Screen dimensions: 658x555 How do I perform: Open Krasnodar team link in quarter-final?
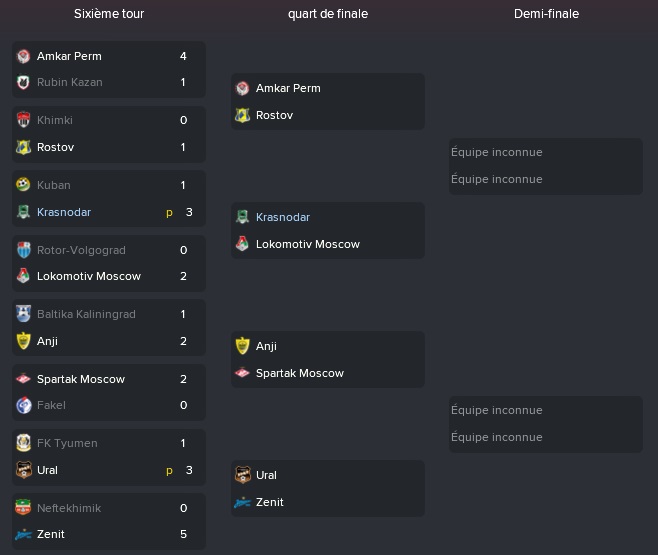pos(283,217)
